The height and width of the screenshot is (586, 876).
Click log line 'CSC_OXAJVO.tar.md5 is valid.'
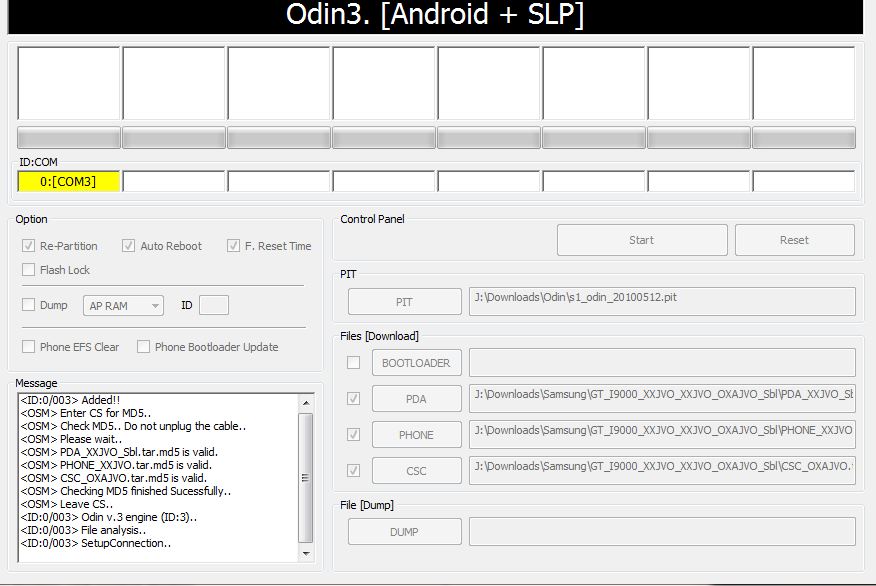(113, 478)
